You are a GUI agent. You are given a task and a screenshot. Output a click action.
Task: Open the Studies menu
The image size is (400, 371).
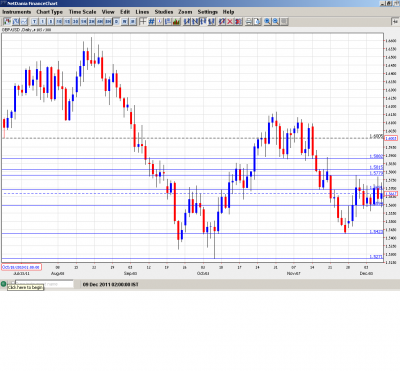[164, 12]
